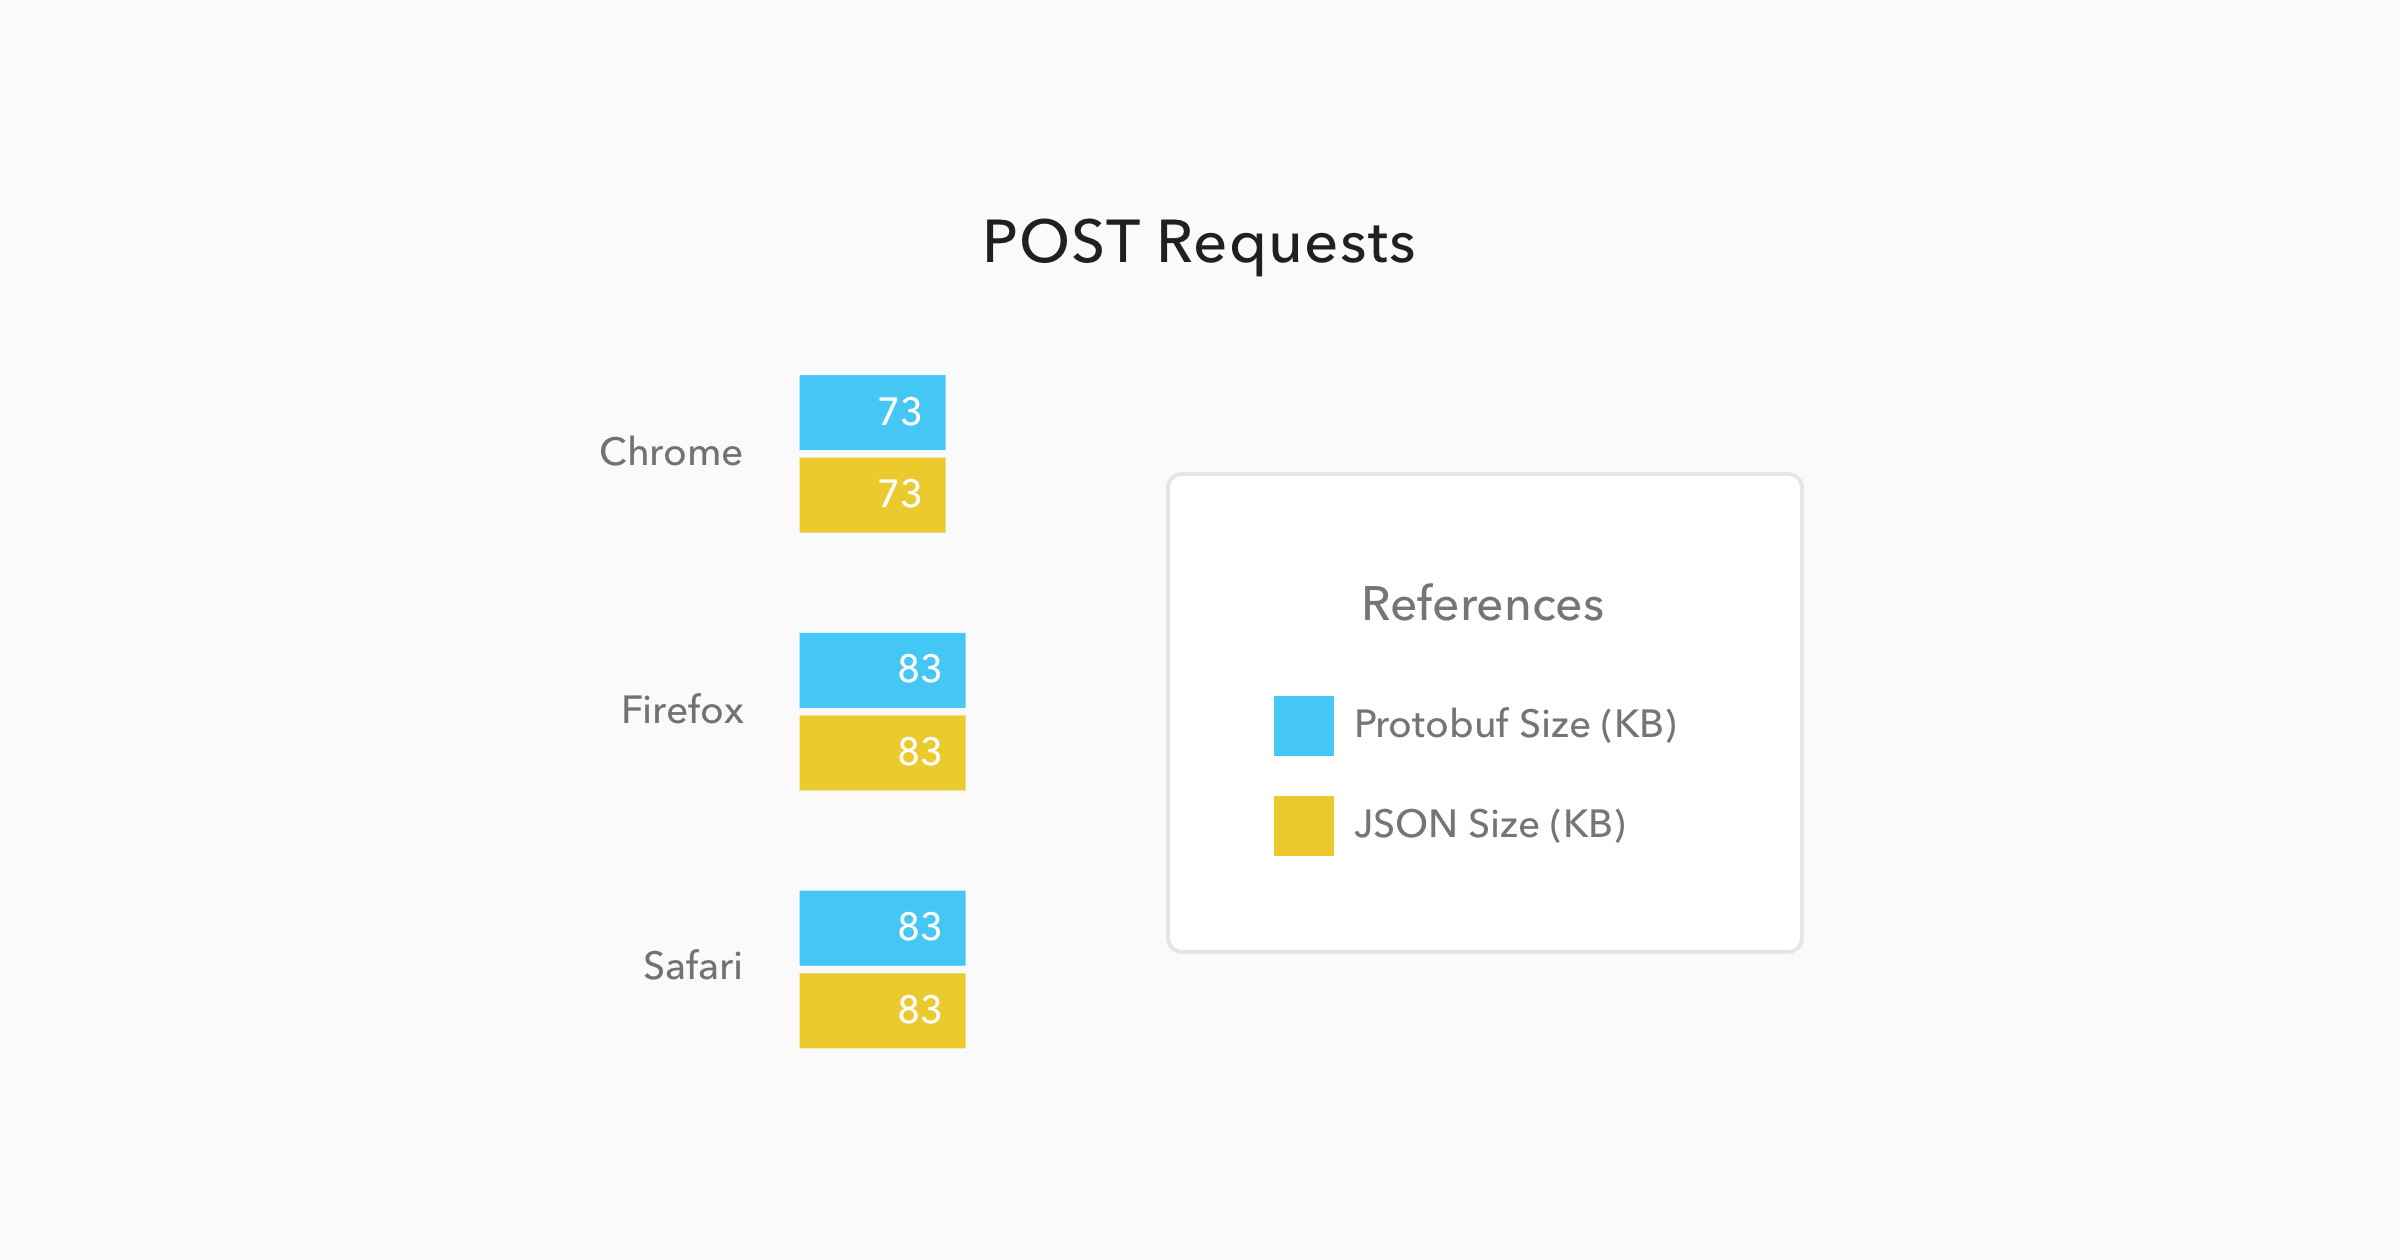Click the blue Protobuf legend swatch

(1303, 726)
